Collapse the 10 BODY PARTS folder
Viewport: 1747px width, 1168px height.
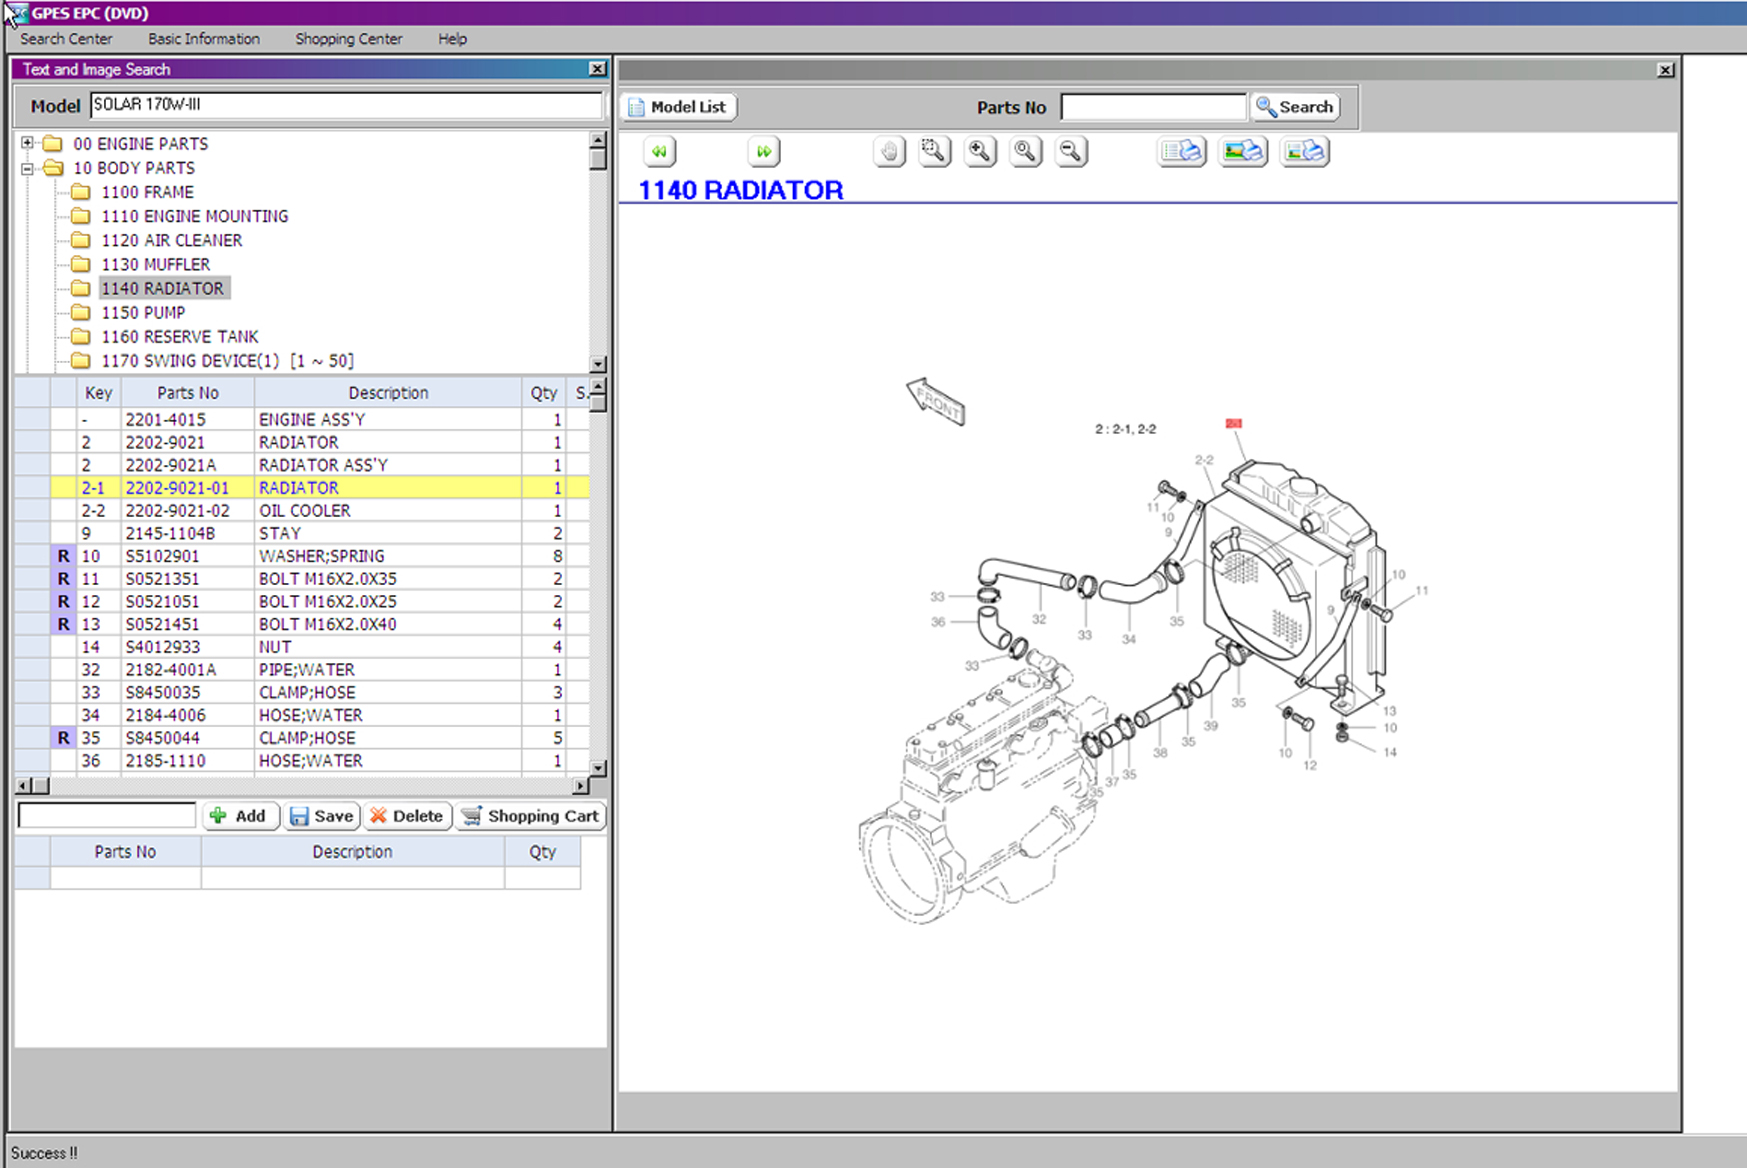[x=28, y=168]
